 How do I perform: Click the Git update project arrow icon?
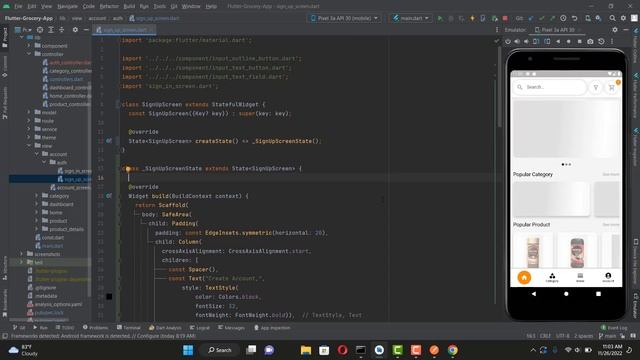pos(531,18)
